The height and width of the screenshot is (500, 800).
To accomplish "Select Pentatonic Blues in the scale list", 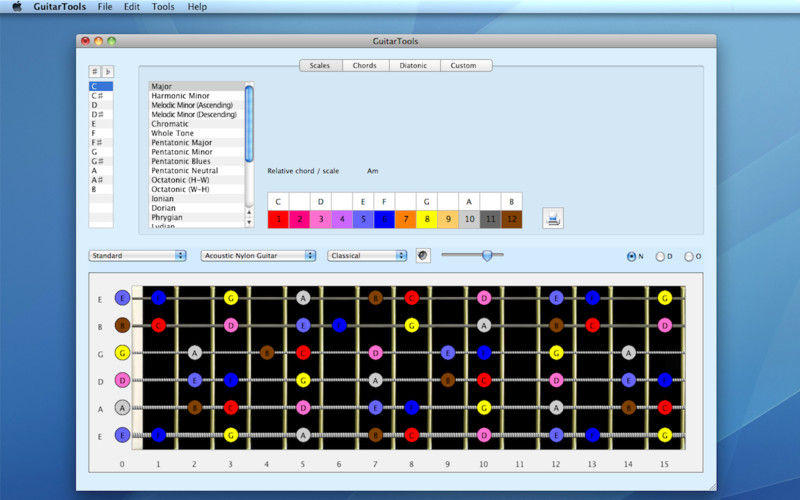I will pos(197,161).
